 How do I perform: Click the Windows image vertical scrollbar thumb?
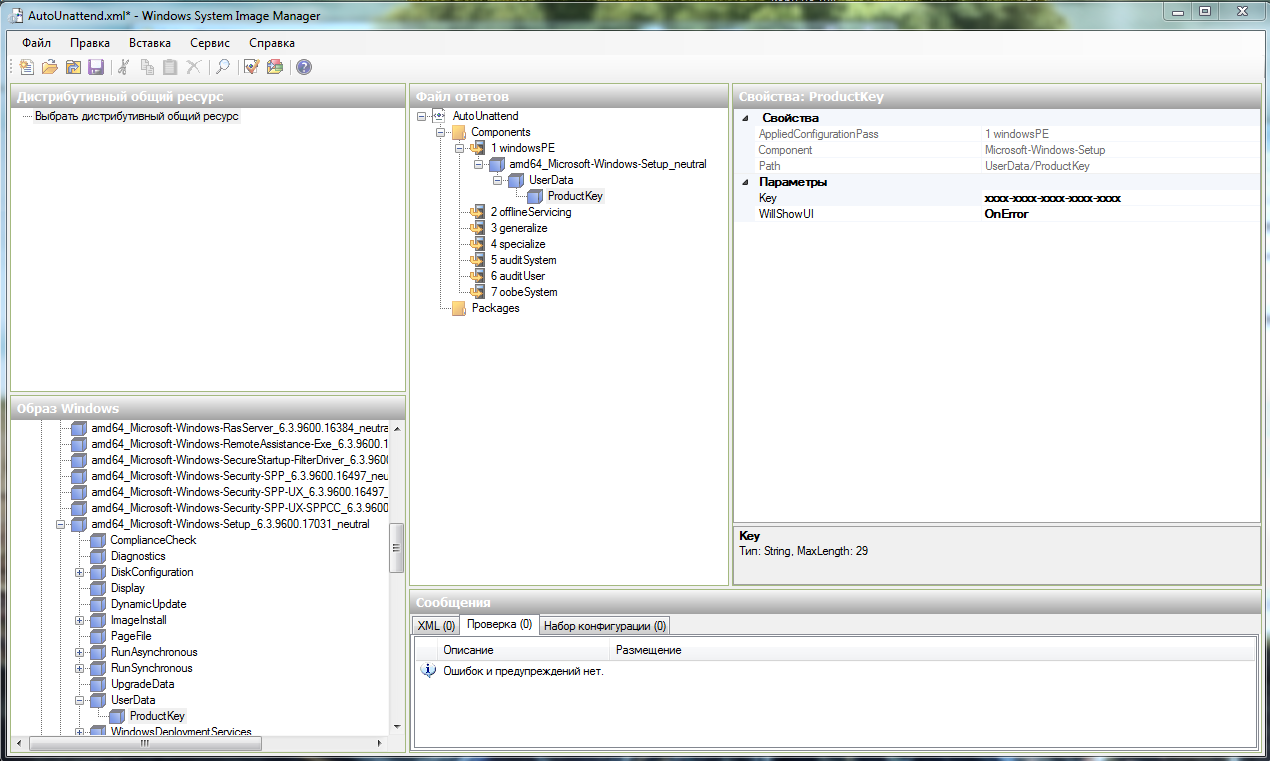click(396, 548)
